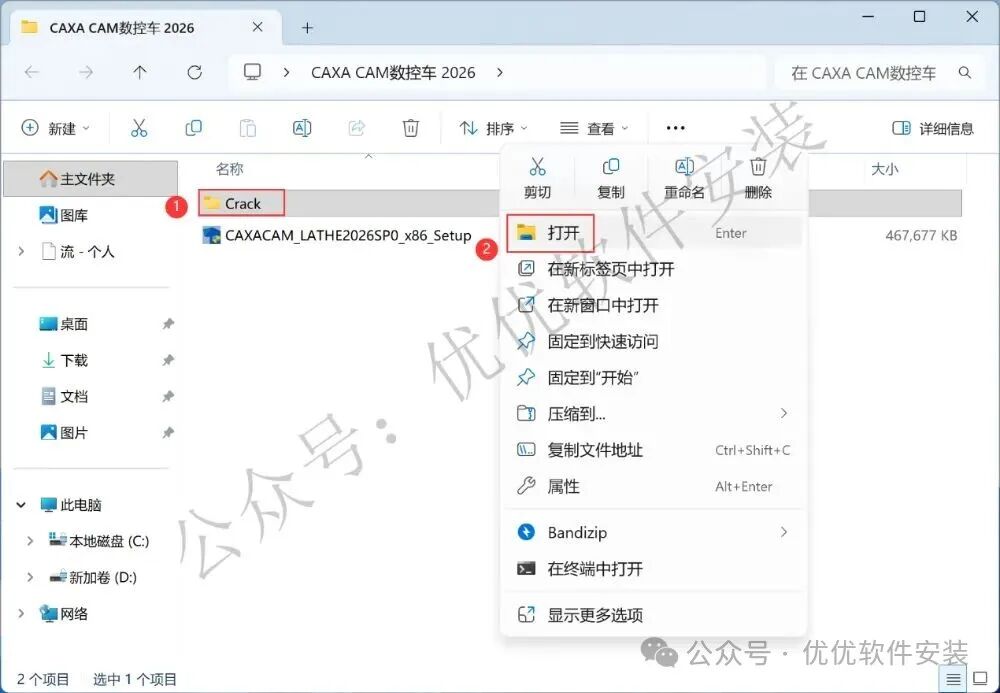The width and height of the screenshot is (1000, 693).
Task: Click chevron after CAXA CAM数控车 2026 path
Action: click(x=500, y=73)
